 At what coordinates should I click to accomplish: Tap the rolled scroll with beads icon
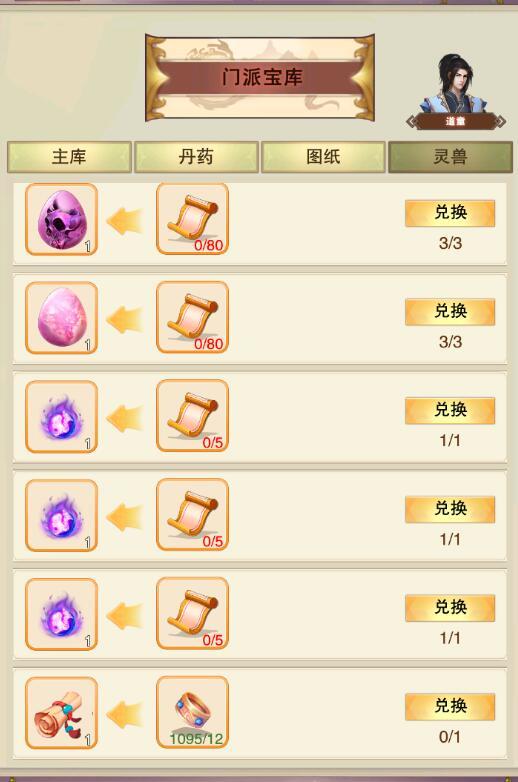[61, 713]
